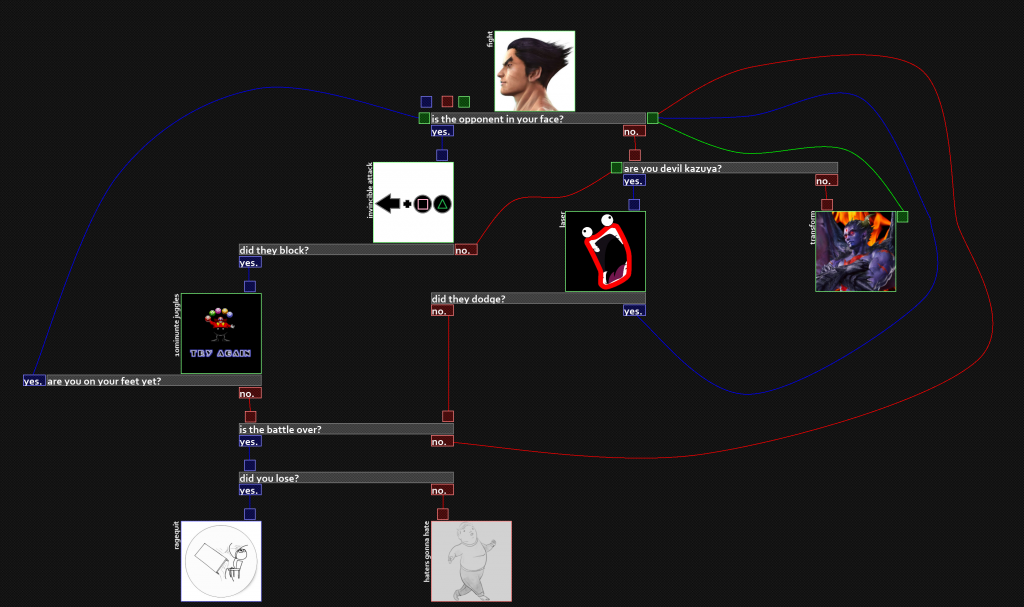Click 'no.' under 'are you on your feet yet?'
This screenshot has width=1024, height=607.
click(x=250, y=393)
